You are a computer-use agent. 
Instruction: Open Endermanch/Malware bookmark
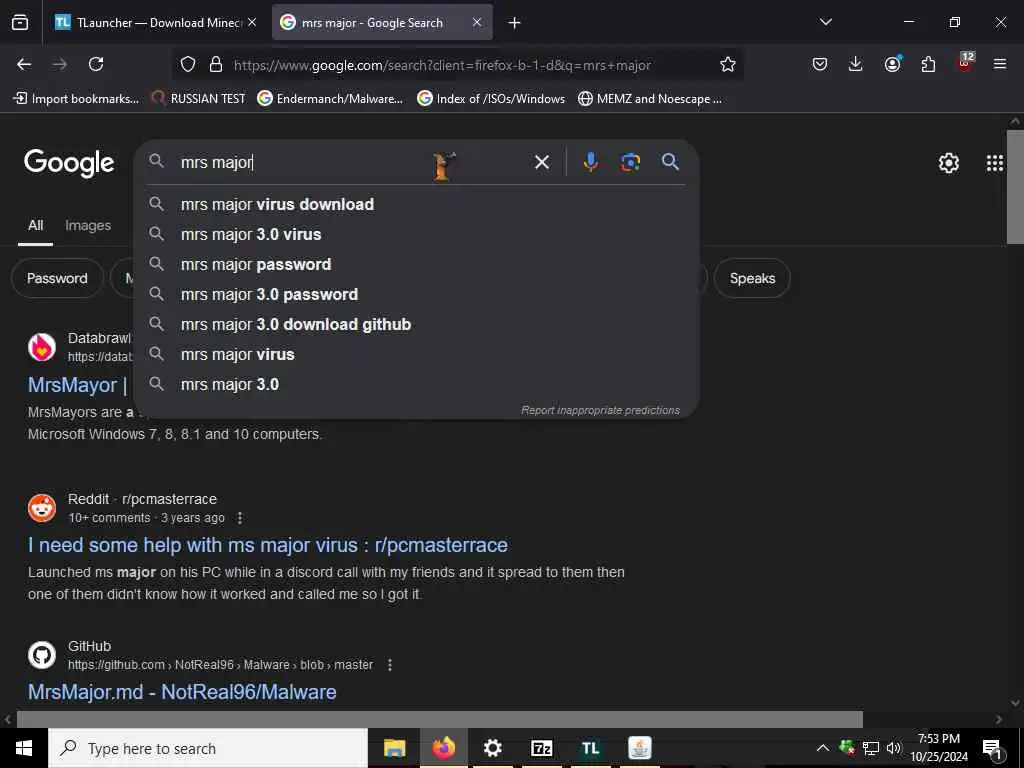[330, 99]
